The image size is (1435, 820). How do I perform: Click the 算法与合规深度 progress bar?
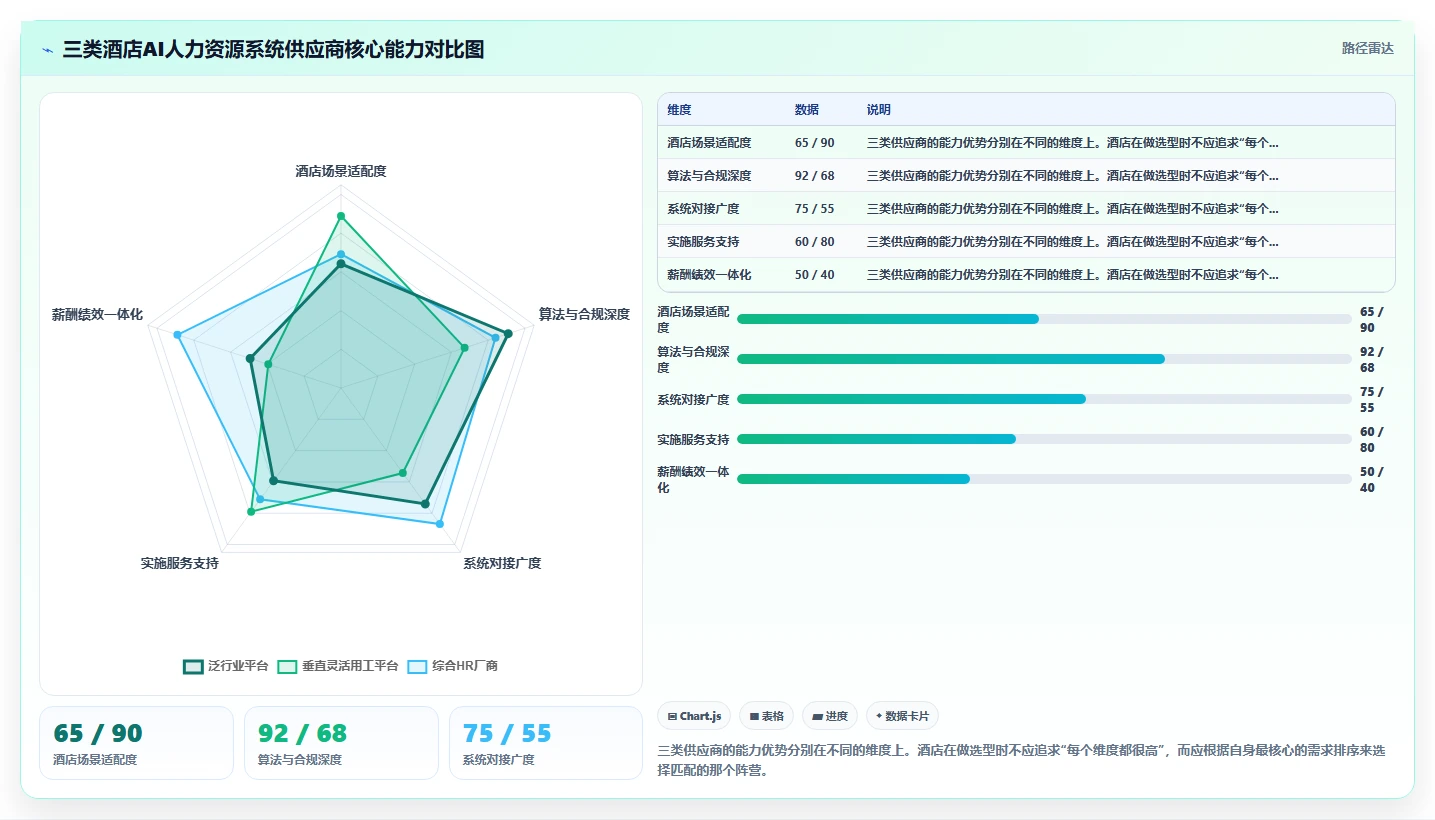1044,359
